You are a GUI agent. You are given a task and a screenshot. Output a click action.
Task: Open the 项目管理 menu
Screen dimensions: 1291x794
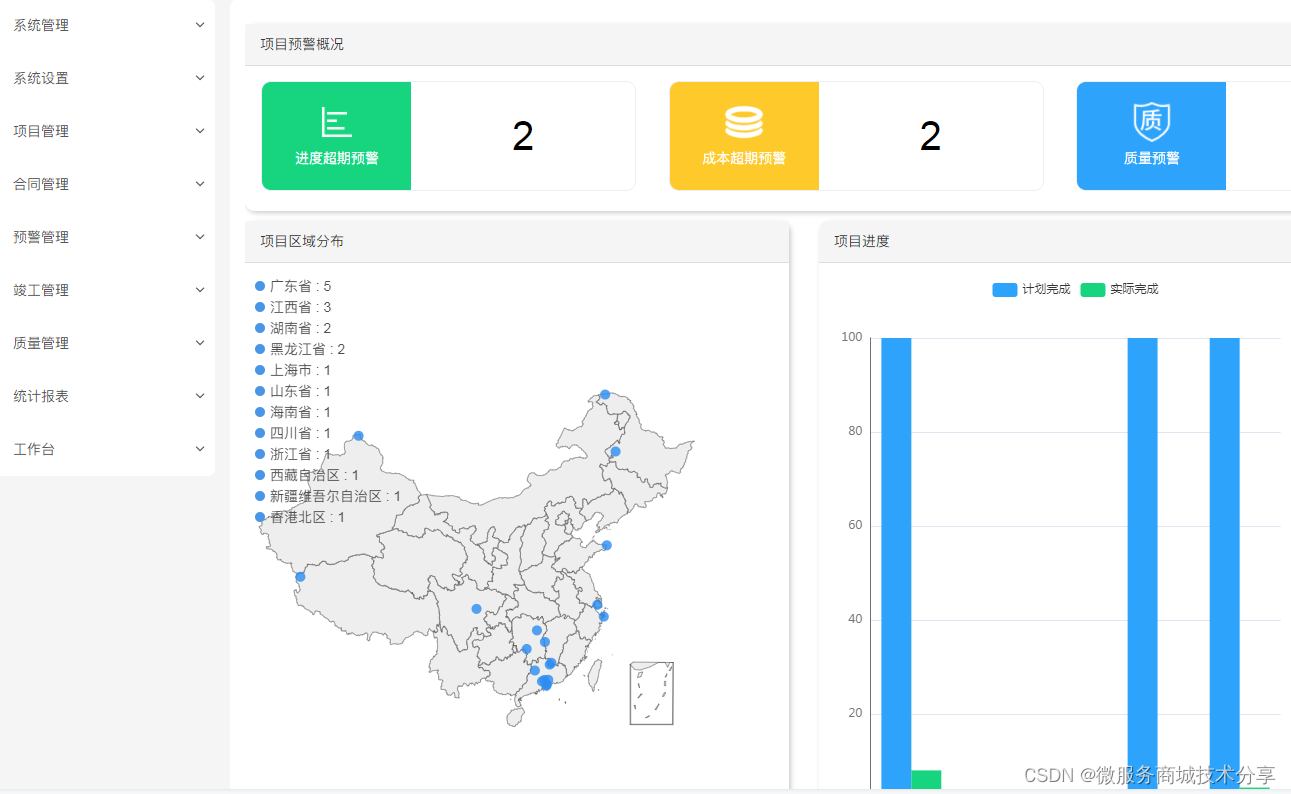tap(107, 131)
